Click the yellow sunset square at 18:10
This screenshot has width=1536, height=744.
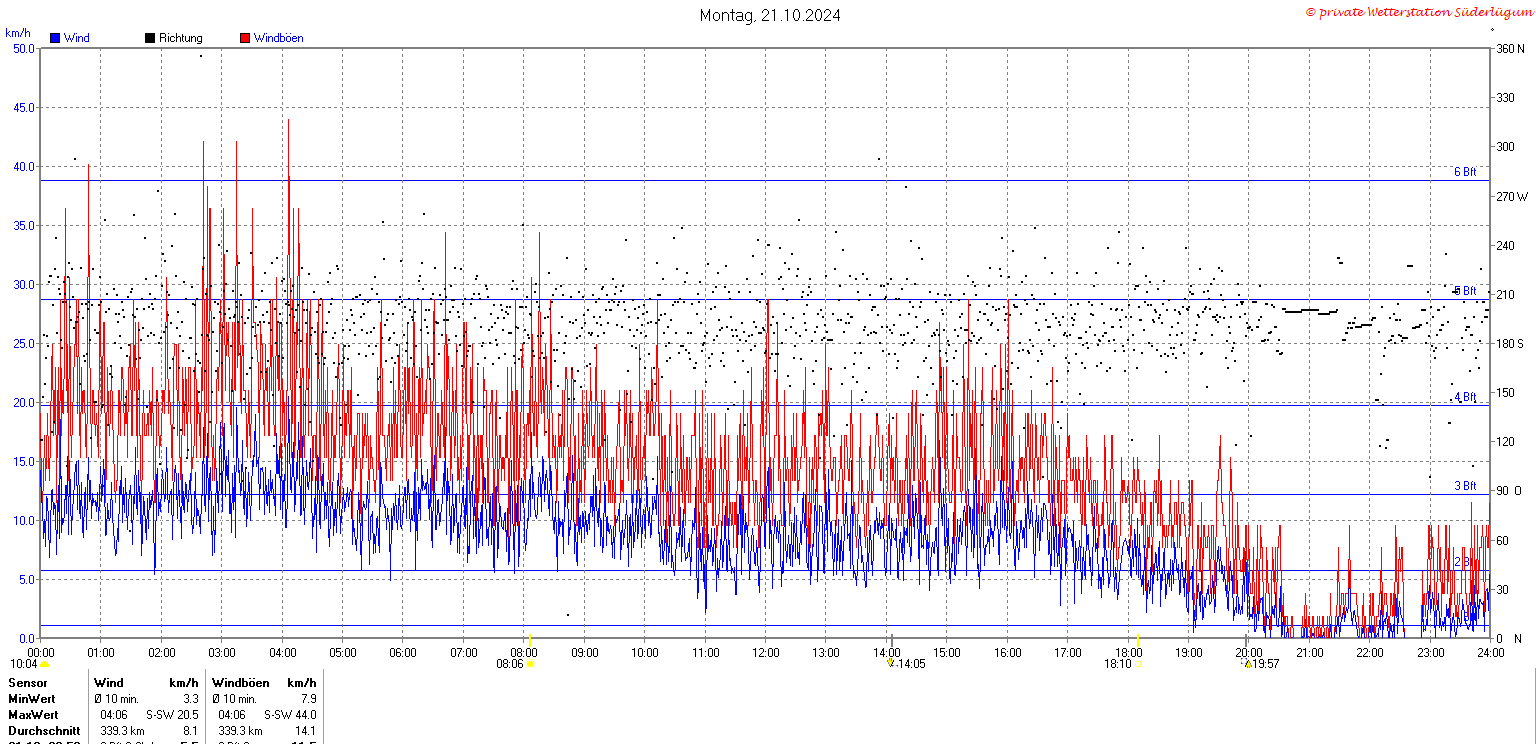click(x=1138, y=663)
